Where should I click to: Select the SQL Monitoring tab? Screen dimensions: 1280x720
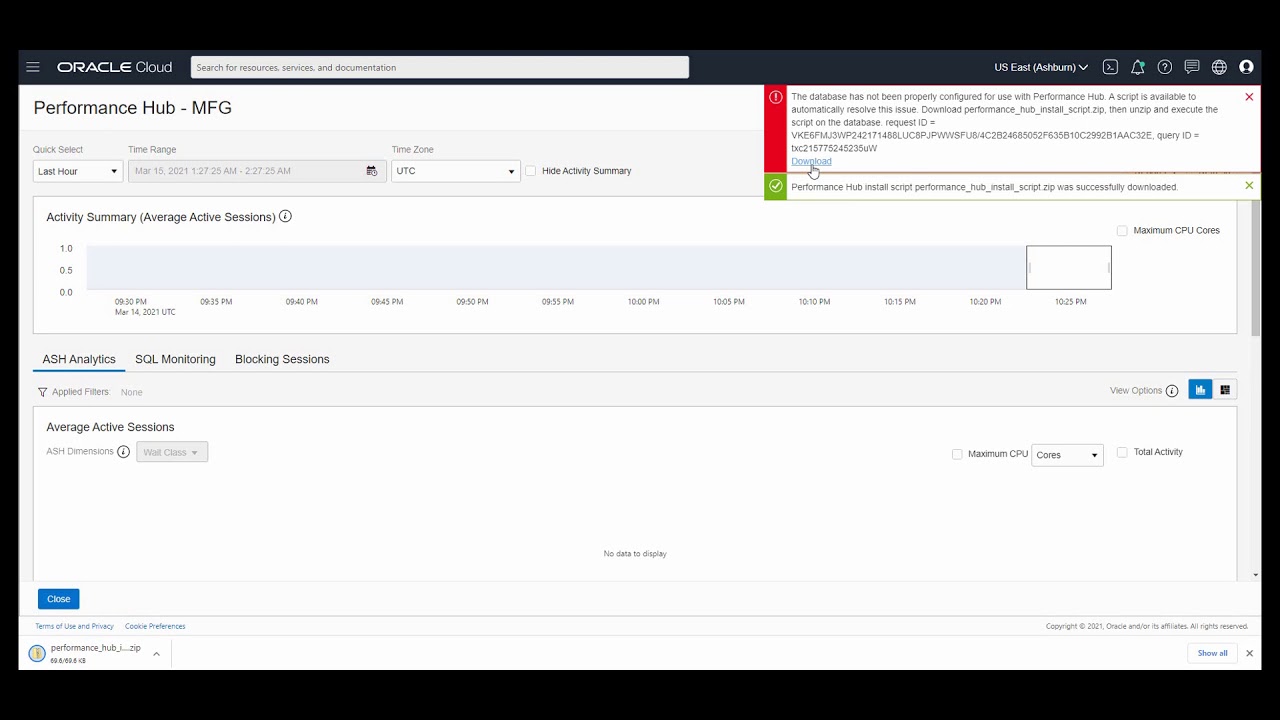[x=175, y=359]
